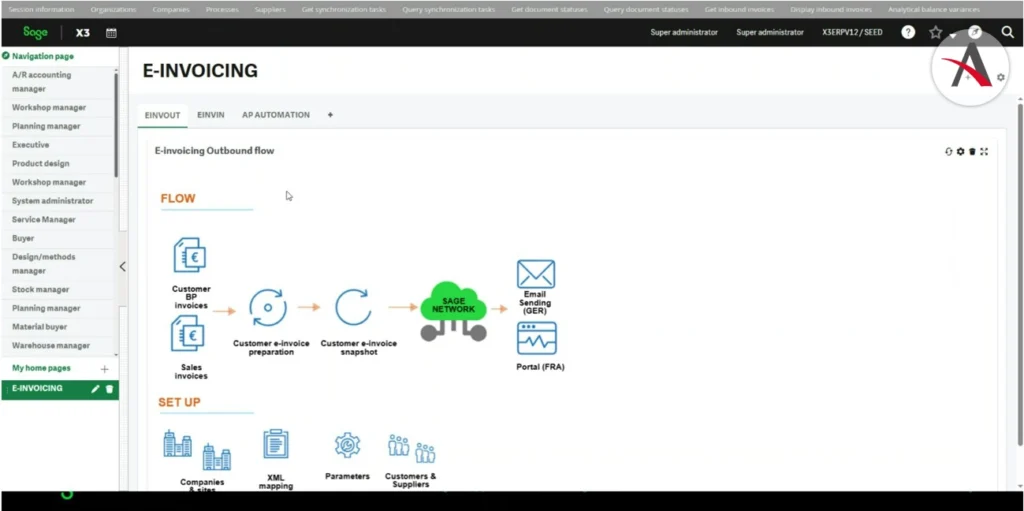Open Suppliers in the top bar
Viewport: 1024px width, 511px height.
click(270, 10)
